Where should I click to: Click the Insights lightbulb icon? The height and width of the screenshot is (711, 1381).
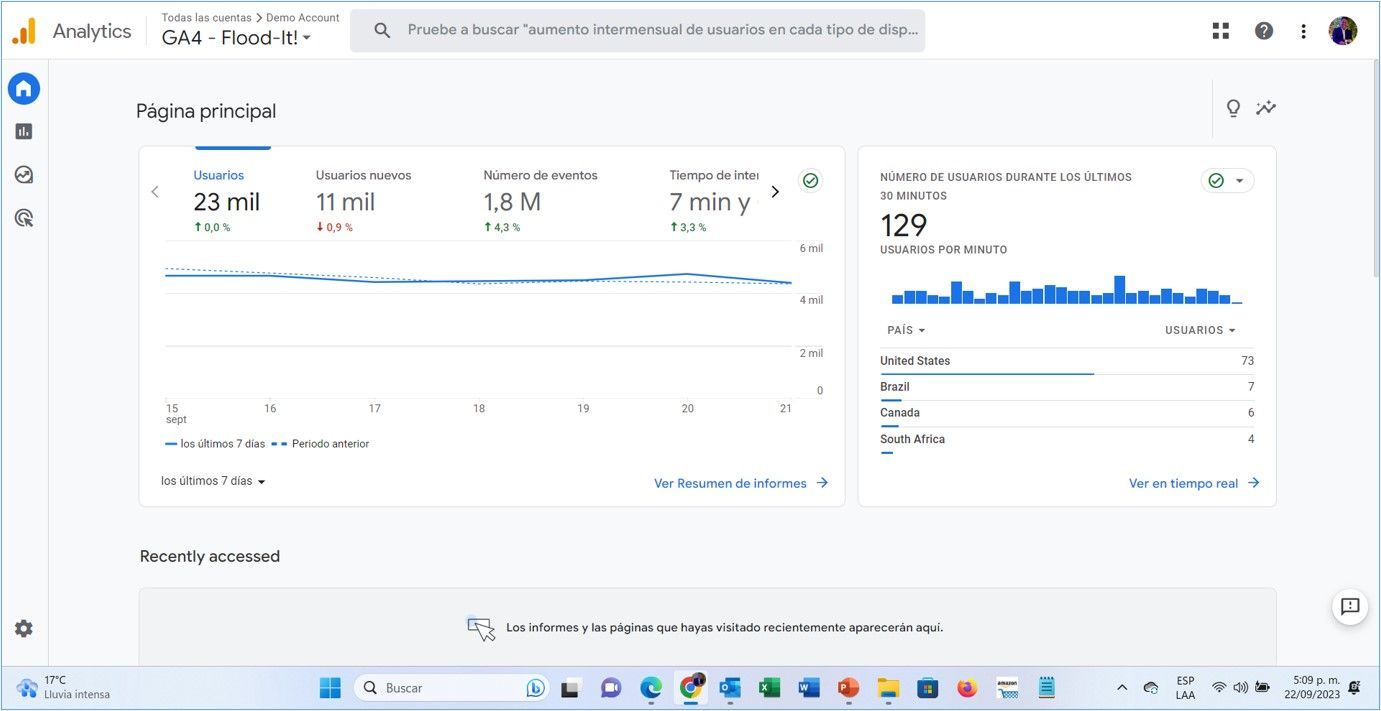pos(1233,108)
